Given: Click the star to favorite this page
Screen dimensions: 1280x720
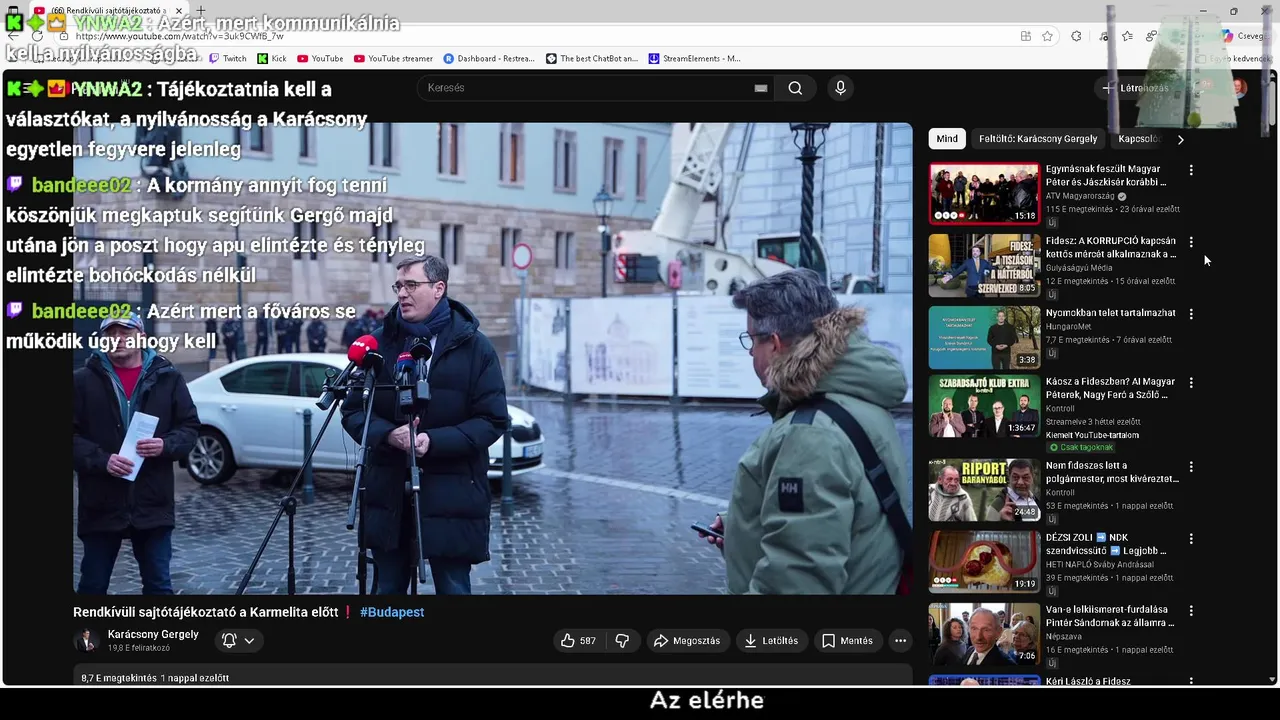Looking at the screenshot, I should click(x=1047, y=36).
